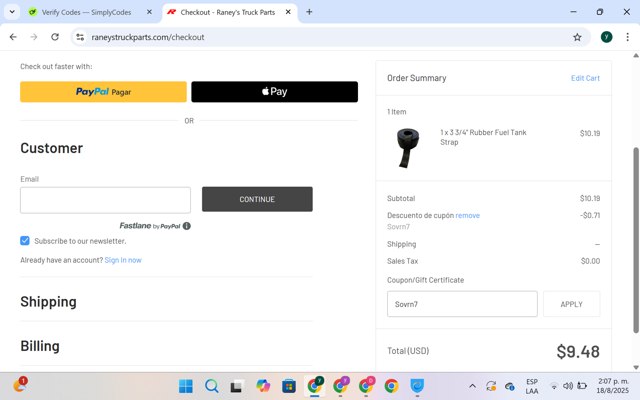This screenshot has width=640, height=400.
Task: Open the blue shield app on taskbar
Action: tap(417, 386)
